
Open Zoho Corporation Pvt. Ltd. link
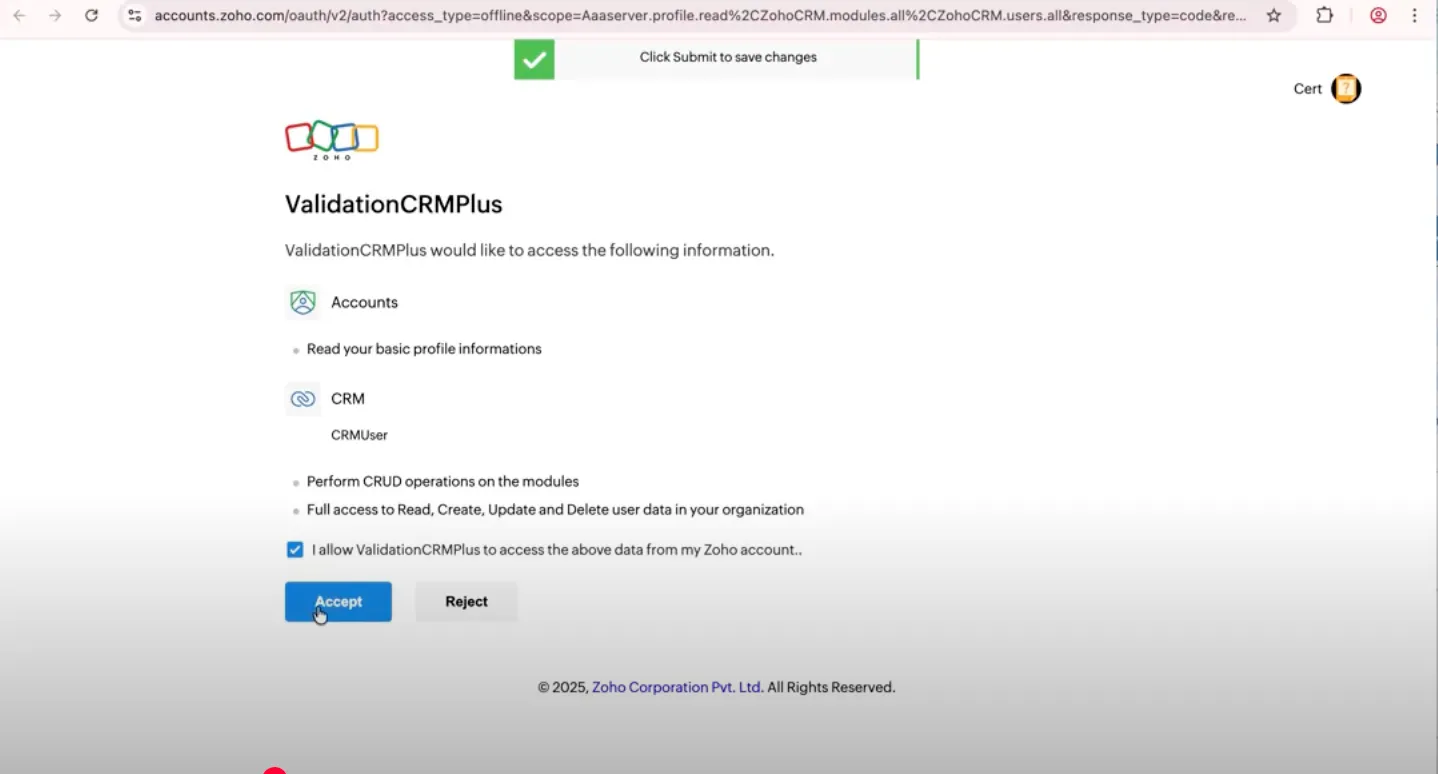[677, 687]
